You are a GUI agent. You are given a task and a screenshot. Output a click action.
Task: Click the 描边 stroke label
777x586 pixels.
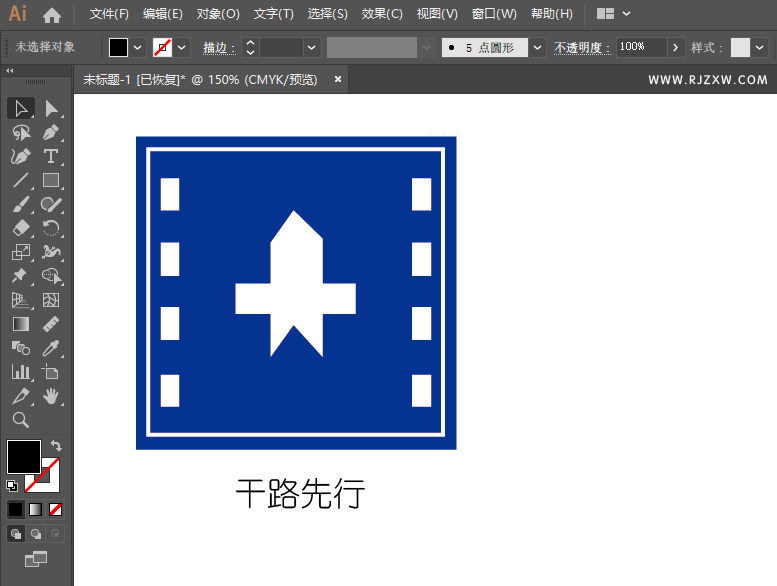(x=219, y=47)
